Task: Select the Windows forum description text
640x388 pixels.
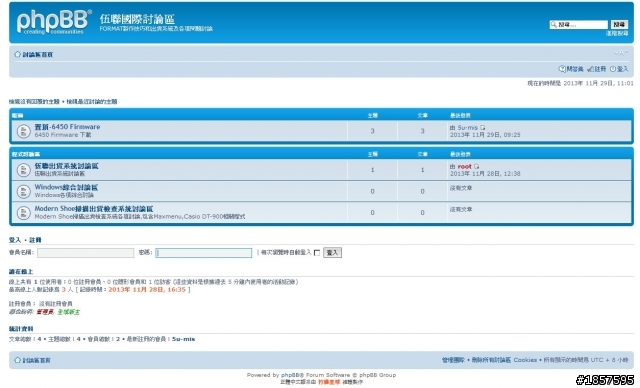Action: click(64, 195)
